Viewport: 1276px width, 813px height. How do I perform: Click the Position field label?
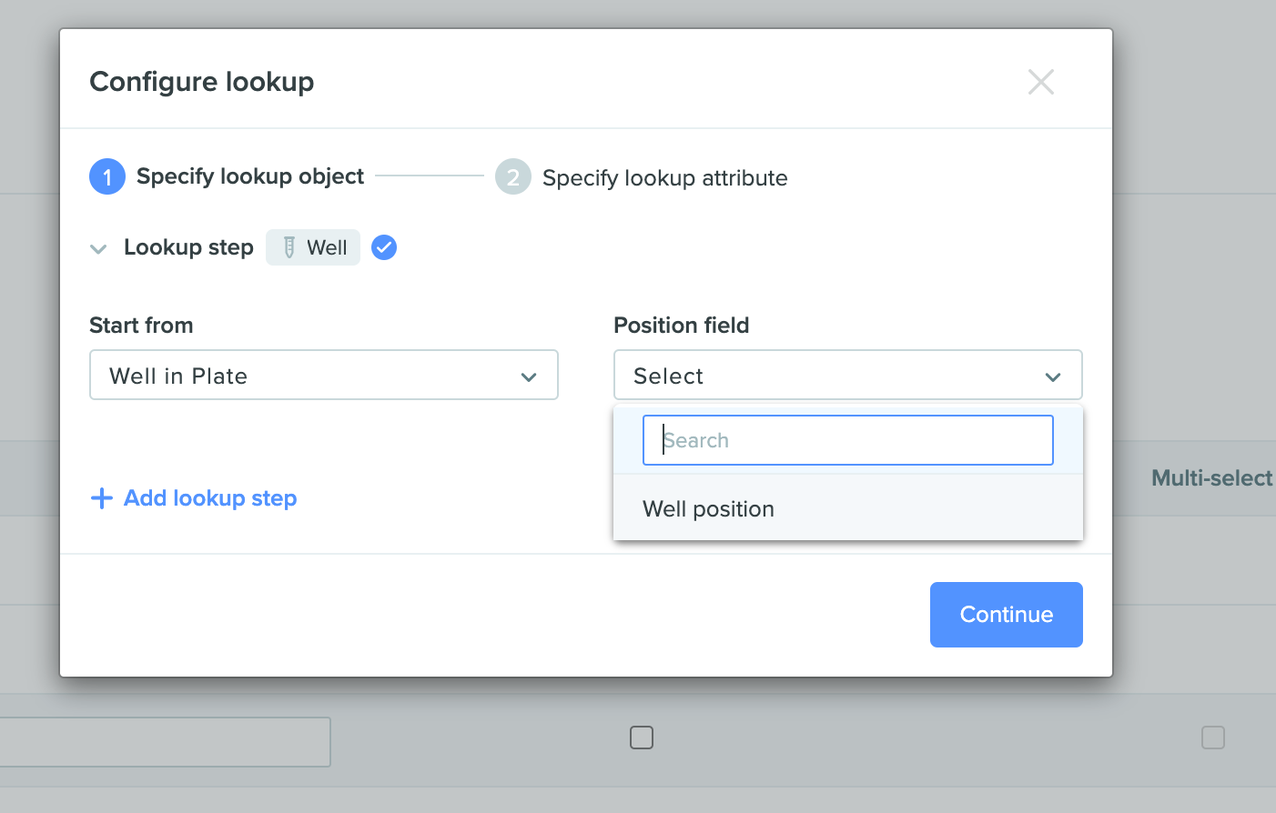(681, 325)
